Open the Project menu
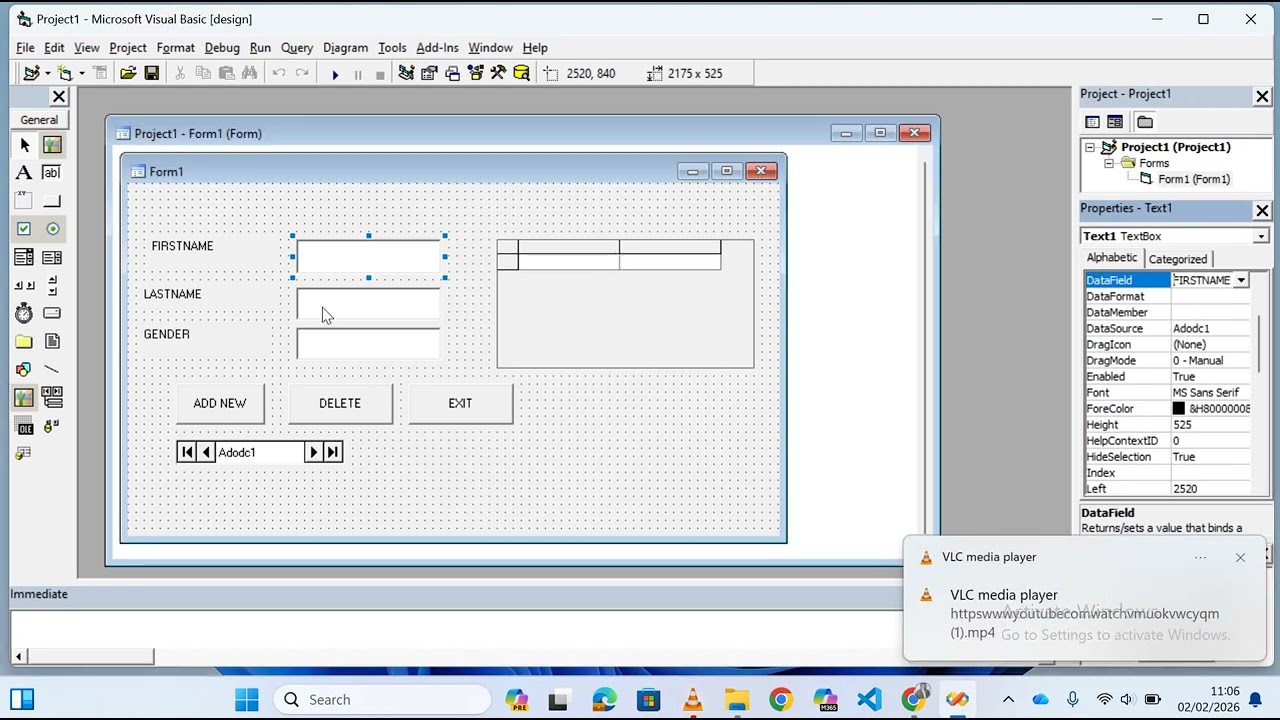This screenshot has height=720, width=1280. tap(128, 48)
